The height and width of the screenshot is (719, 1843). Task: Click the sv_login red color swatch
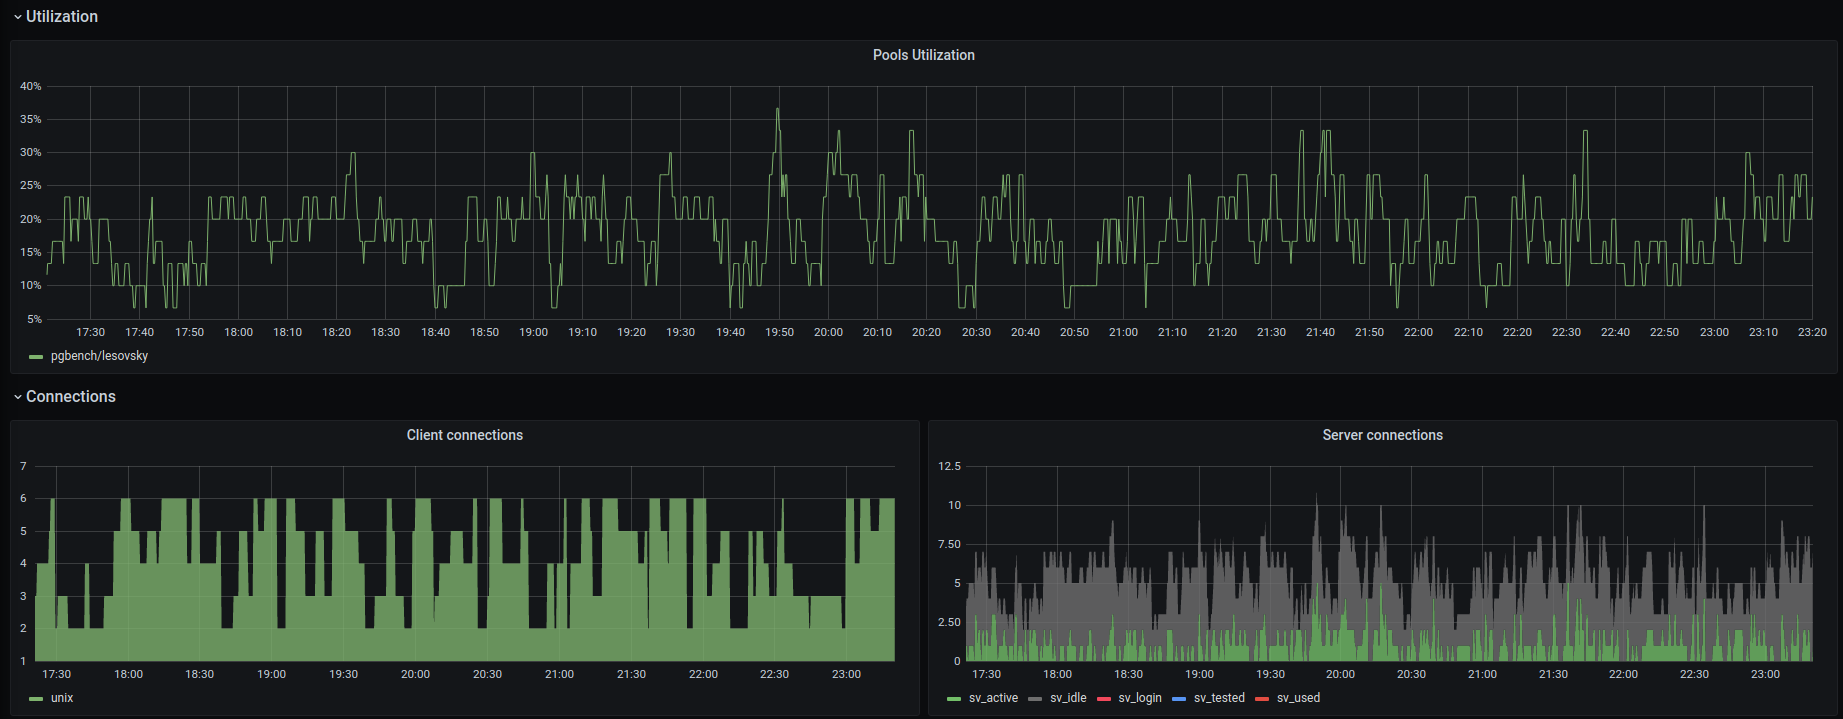pos(1104,699)
